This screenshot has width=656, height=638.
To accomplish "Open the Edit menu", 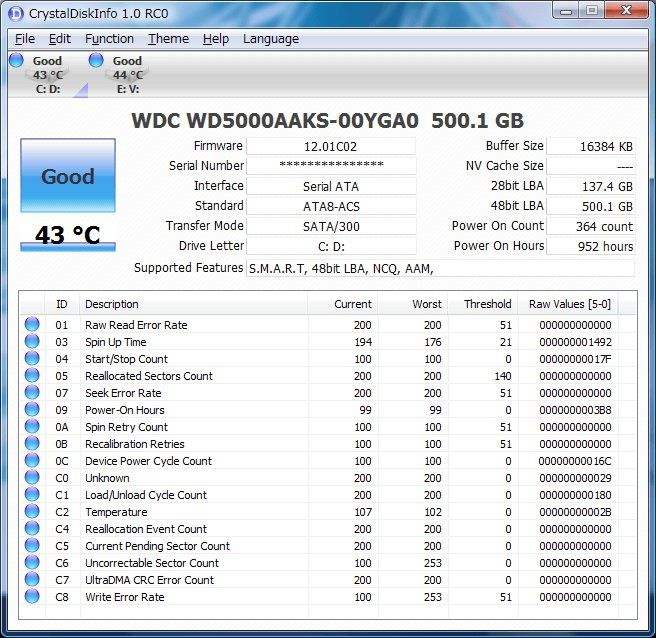I will (x=60, y=39).
